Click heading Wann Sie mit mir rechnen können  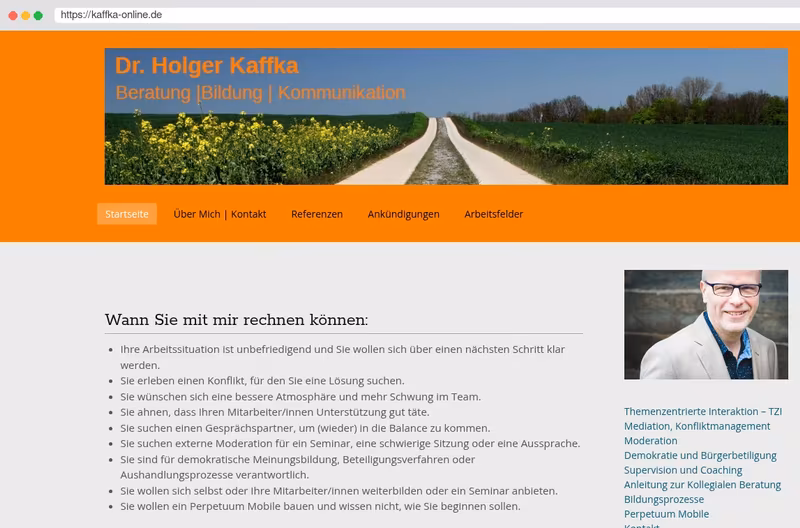236,320
